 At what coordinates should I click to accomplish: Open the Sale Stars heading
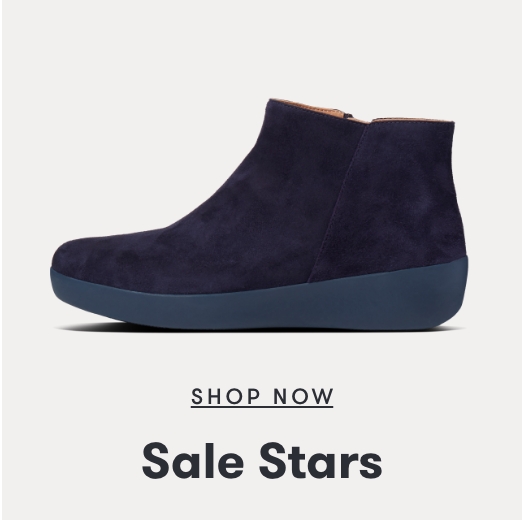click(x=262, y=461)
